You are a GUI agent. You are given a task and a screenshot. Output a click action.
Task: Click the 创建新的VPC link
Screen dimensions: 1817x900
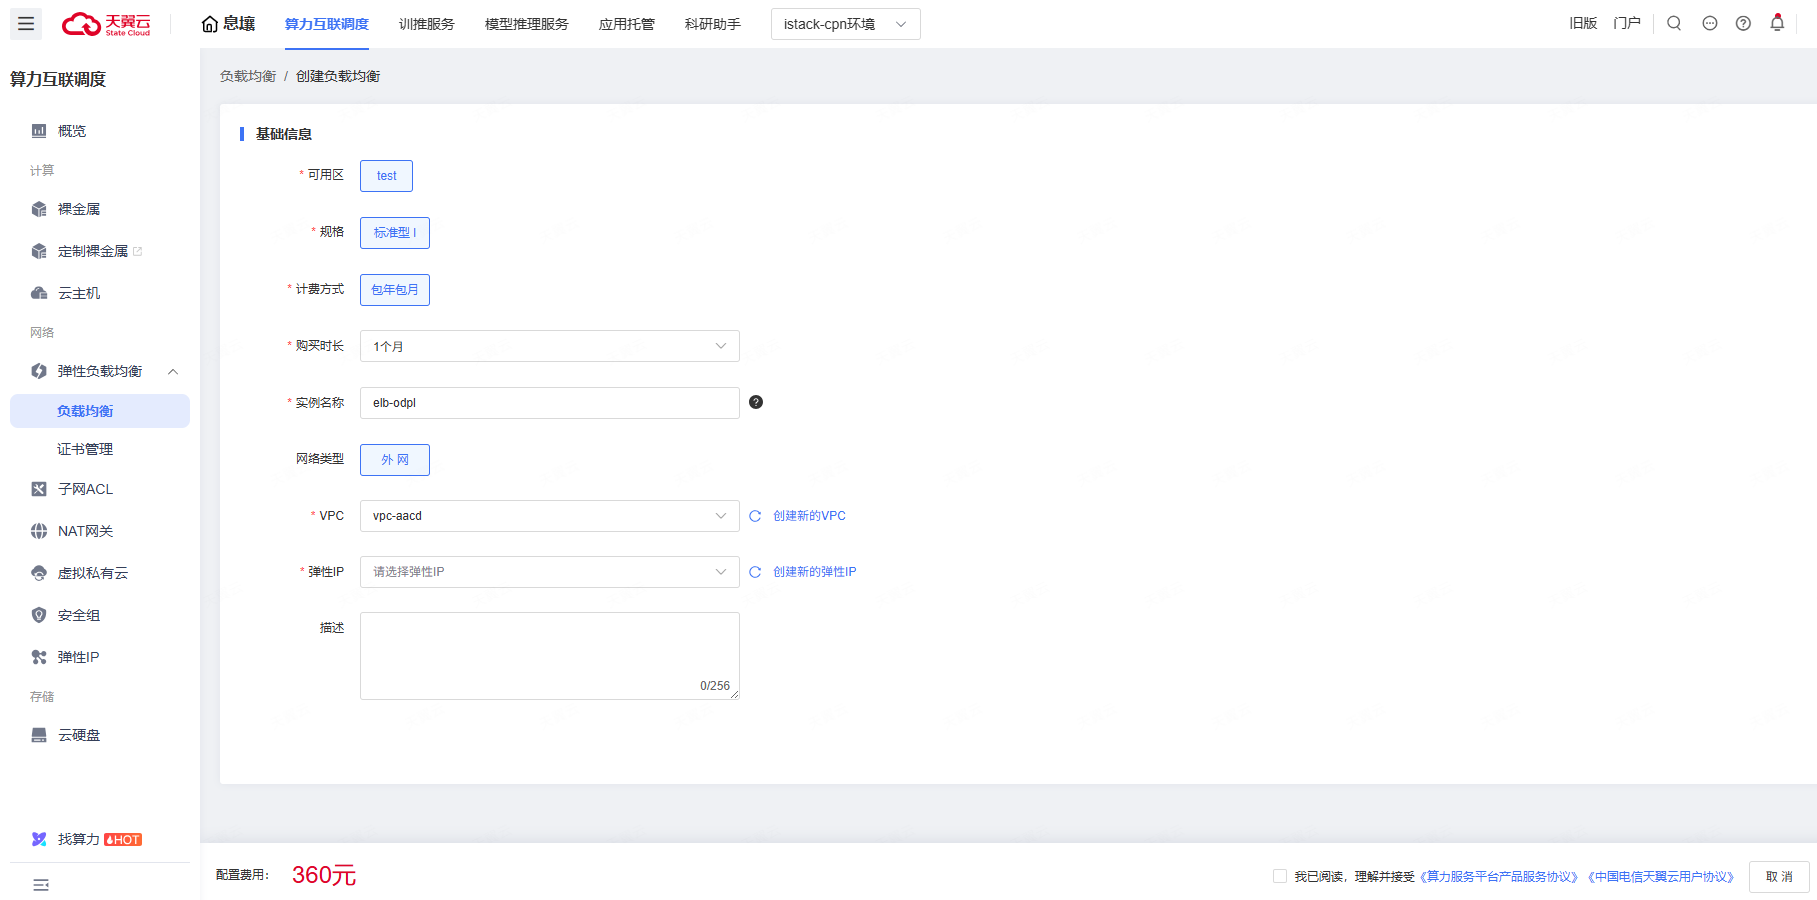(809, 516)
